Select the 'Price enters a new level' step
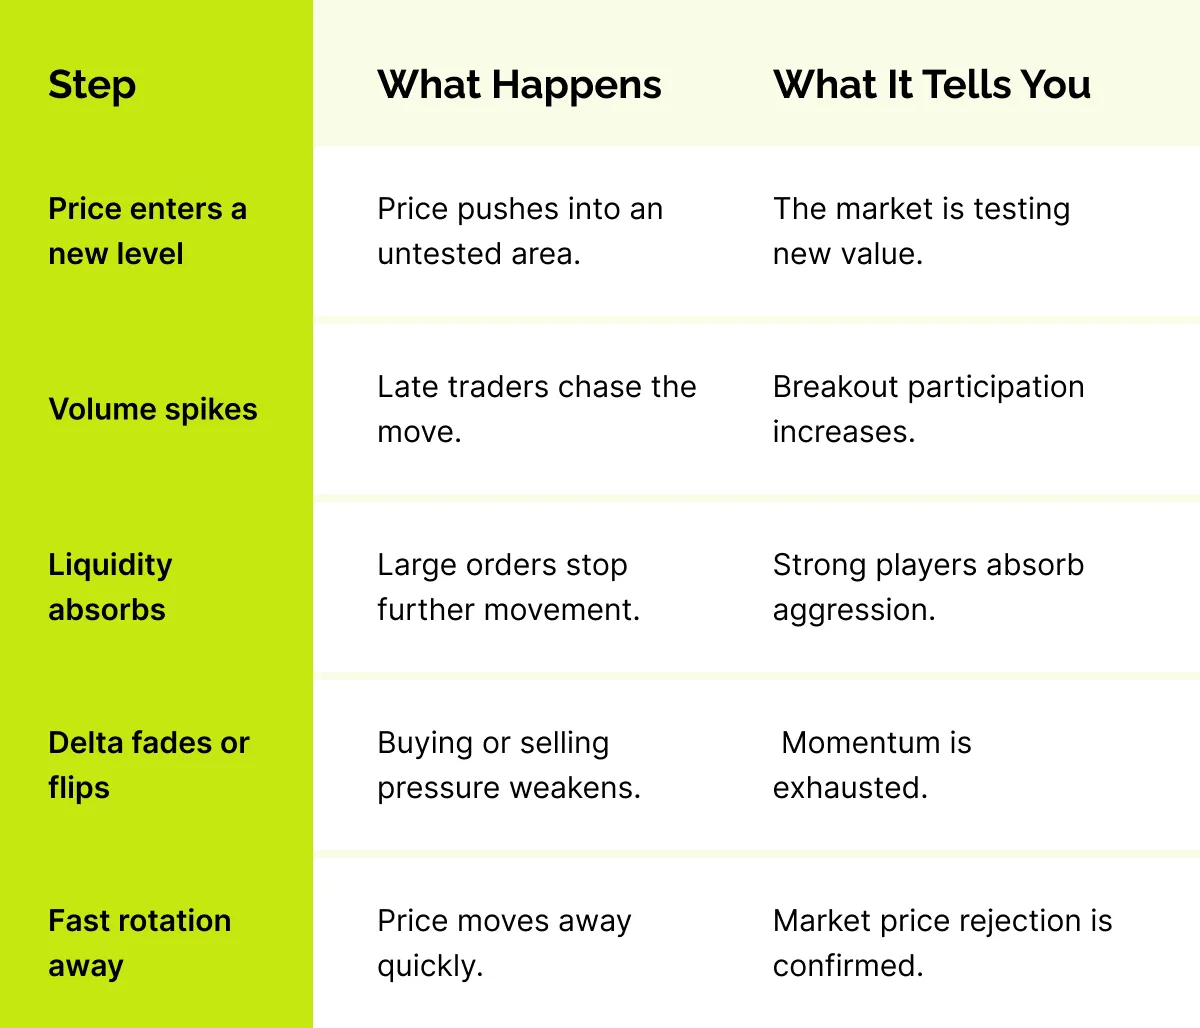 coord(147,231)
